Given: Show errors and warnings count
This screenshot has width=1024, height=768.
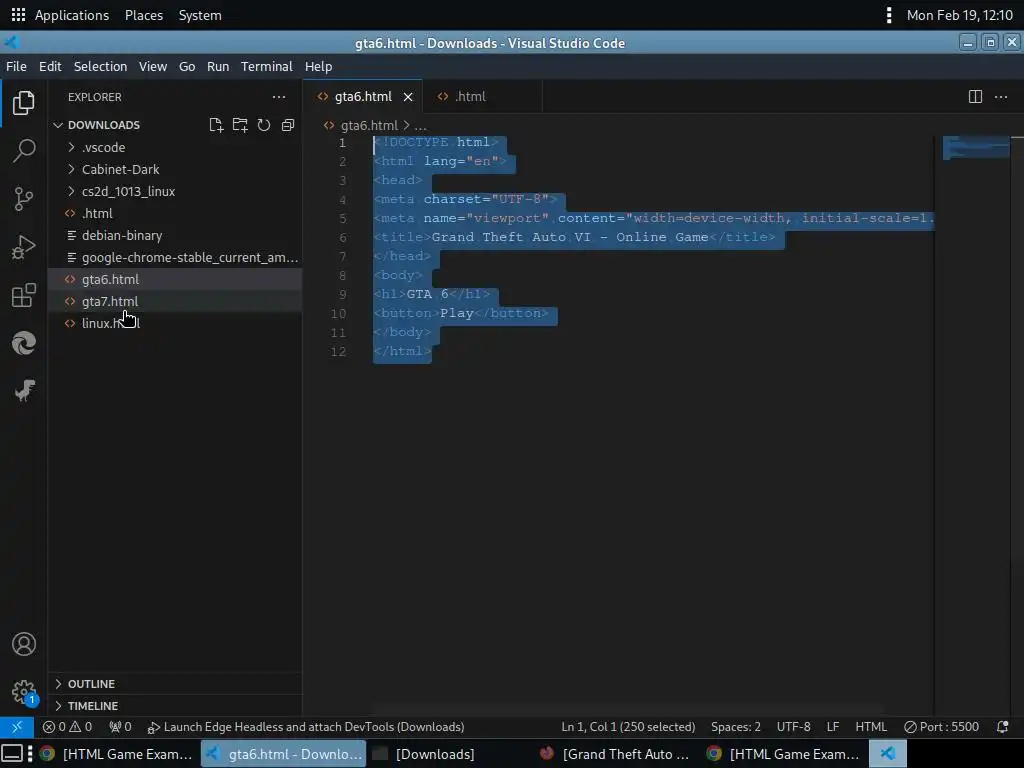Looking at the screenshot, I should pos(67,727).
